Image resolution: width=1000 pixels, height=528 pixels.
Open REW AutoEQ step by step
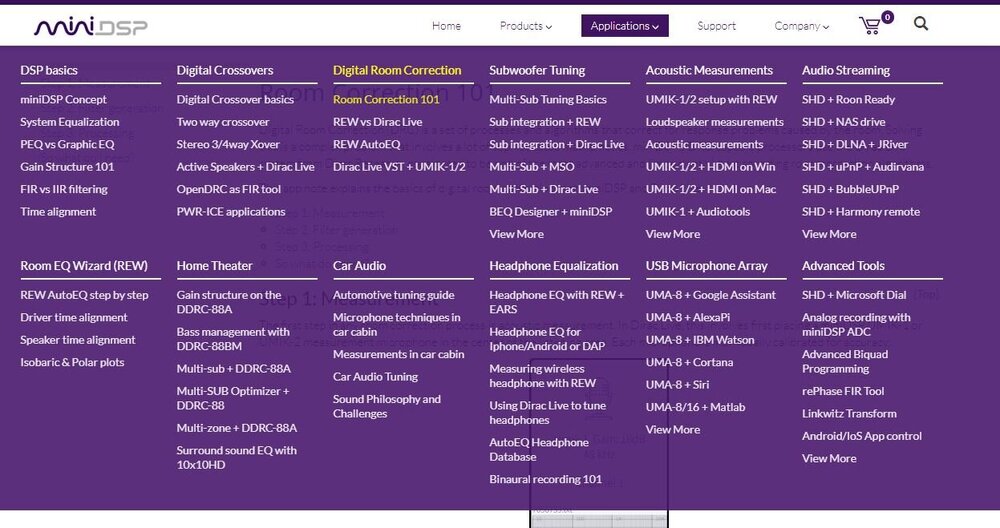pyautogui.click(x=84, y=295)
